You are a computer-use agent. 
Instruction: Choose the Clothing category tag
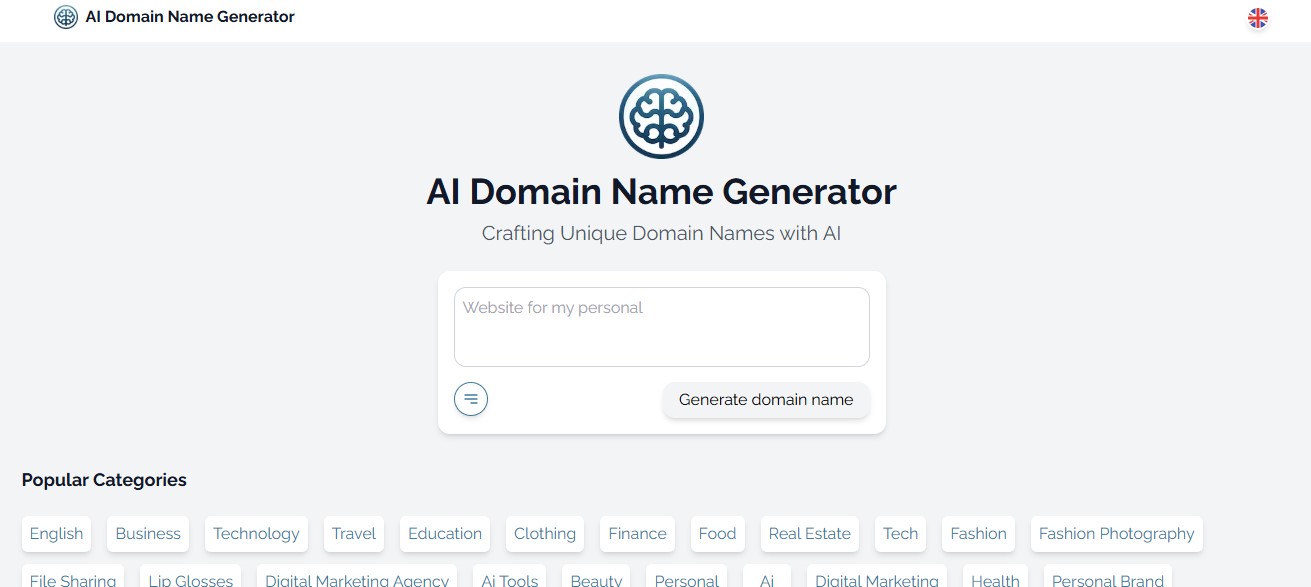click(x=545, y=534)
